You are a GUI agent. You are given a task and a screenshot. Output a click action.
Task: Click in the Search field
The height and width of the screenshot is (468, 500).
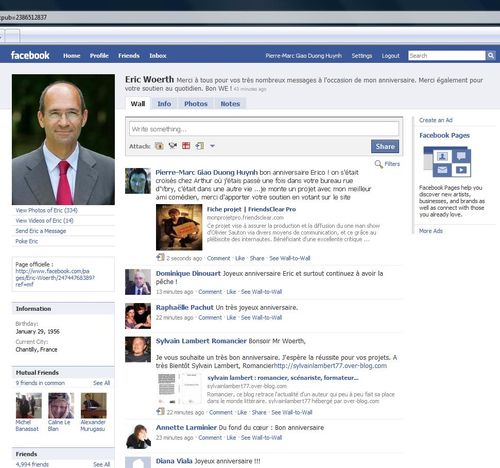pyautogui.click(x=447, y=56)
